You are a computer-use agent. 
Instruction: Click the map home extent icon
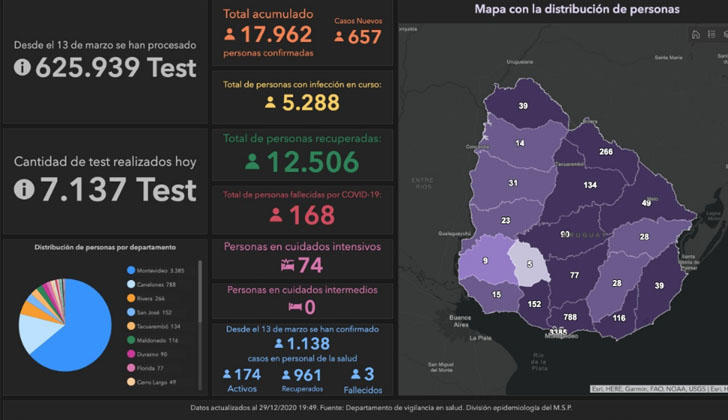click(696, 34)
